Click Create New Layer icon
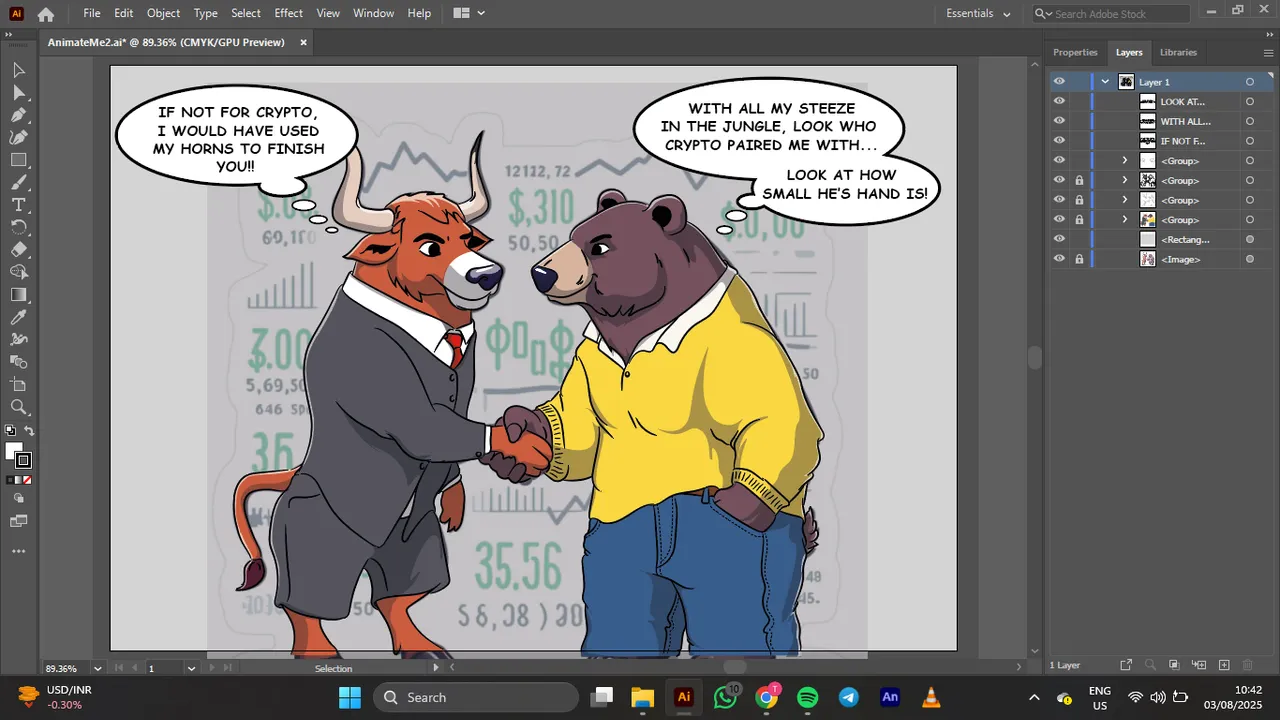1280x720 pixels. point(1224,665)
